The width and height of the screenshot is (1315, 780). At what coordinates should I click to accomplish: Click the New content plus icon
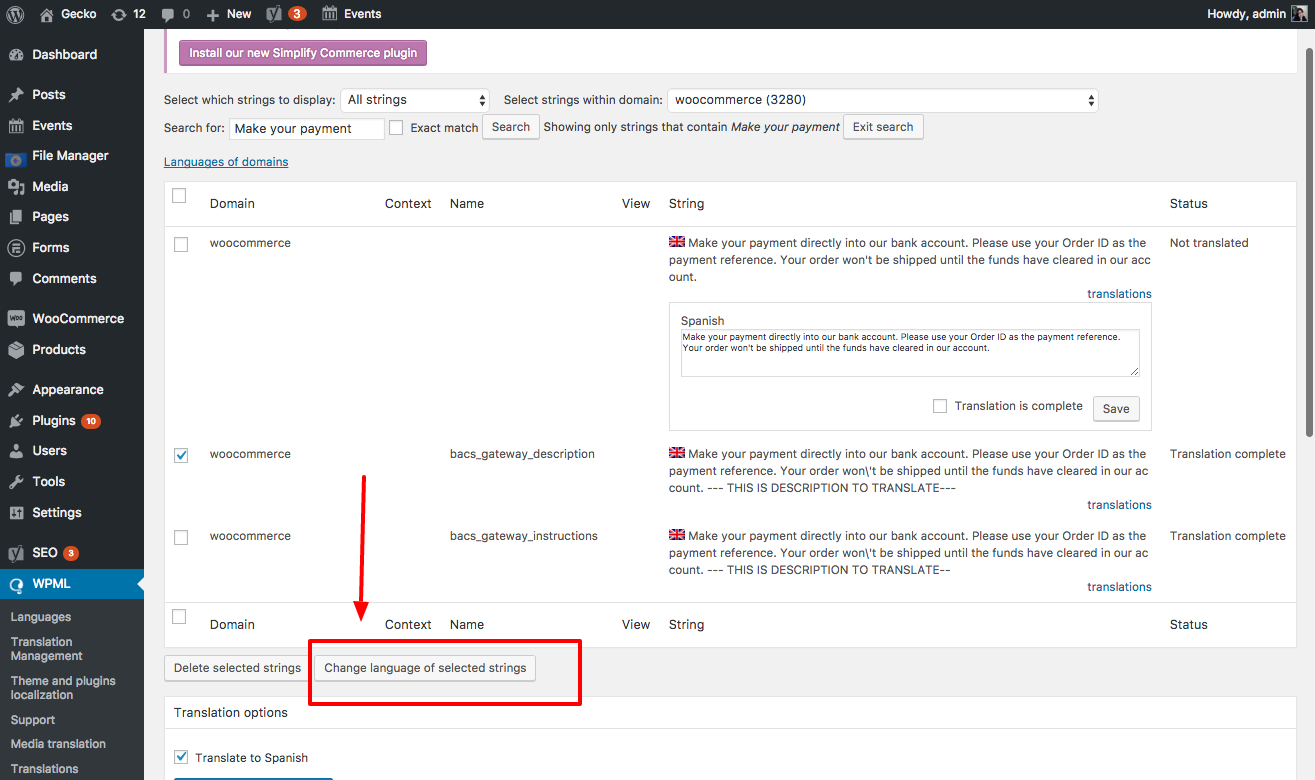tap(212, 14)
